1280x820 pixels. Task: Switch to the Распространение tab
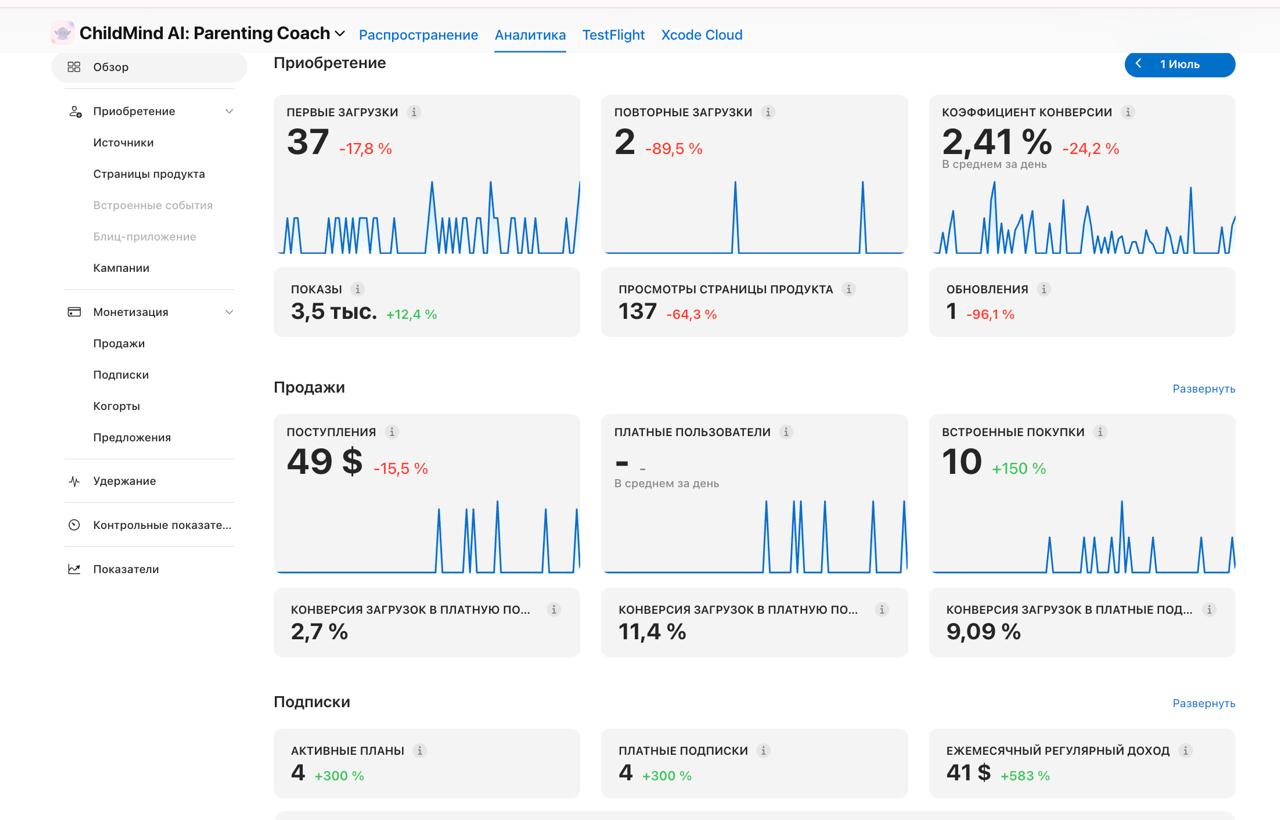418,35
